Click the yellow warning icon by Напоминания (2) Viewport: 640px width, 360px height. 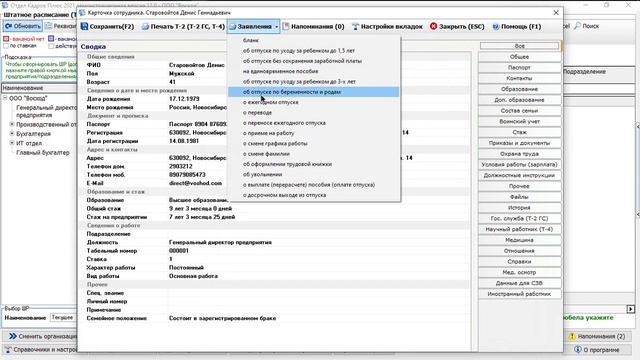(572, 336)
